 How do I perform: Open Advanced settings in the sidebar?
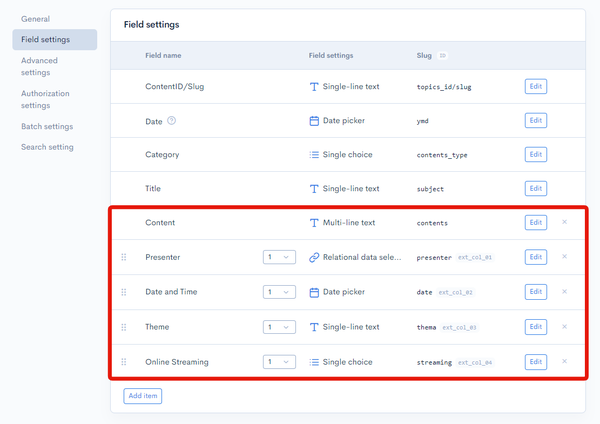pyautogui.click(x=39, y=66)
